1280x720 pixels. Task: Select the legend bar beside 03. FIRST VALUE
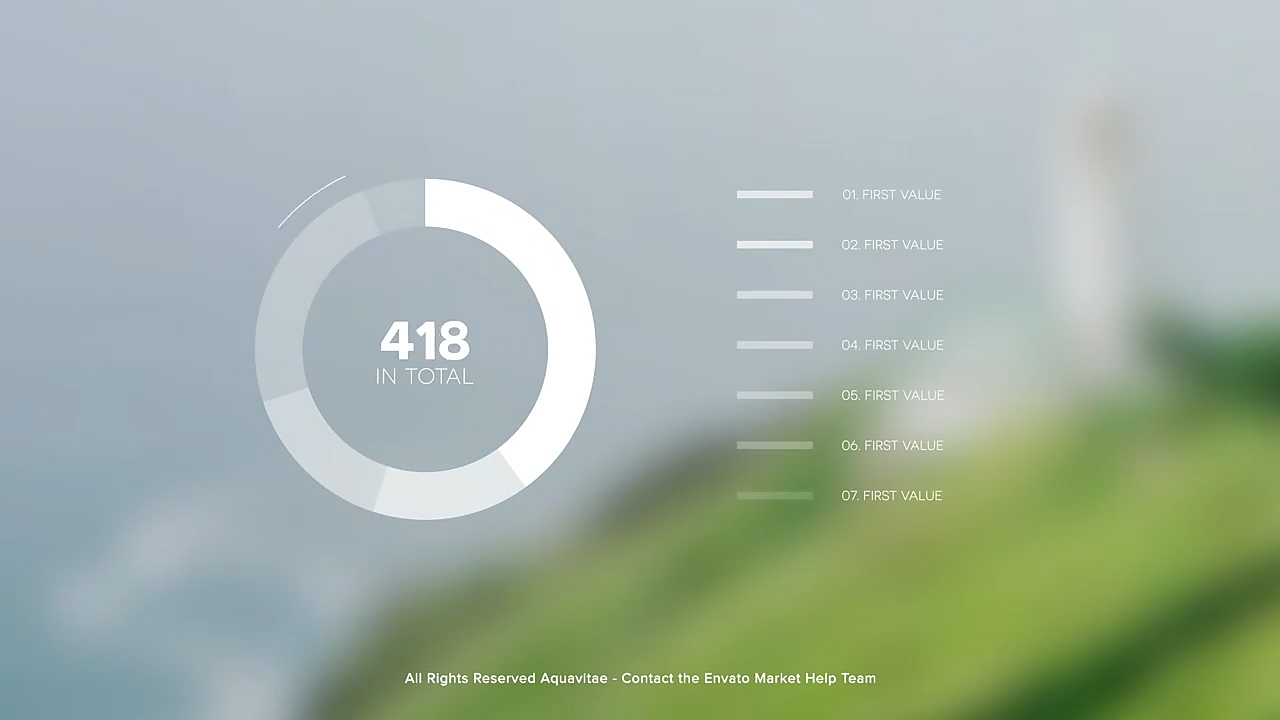pos(775,295)
